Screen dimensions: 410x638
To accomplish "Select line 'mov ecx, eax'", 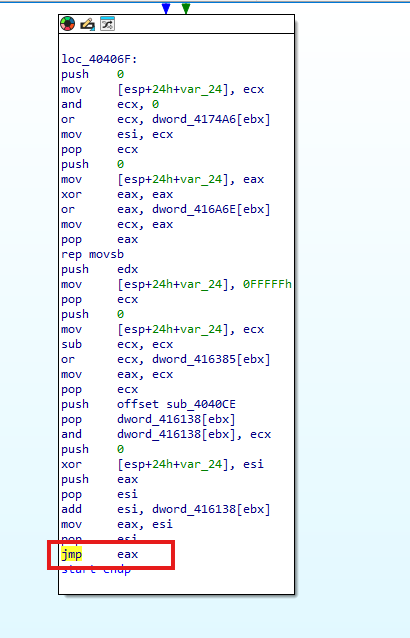I will pos(117,225).
